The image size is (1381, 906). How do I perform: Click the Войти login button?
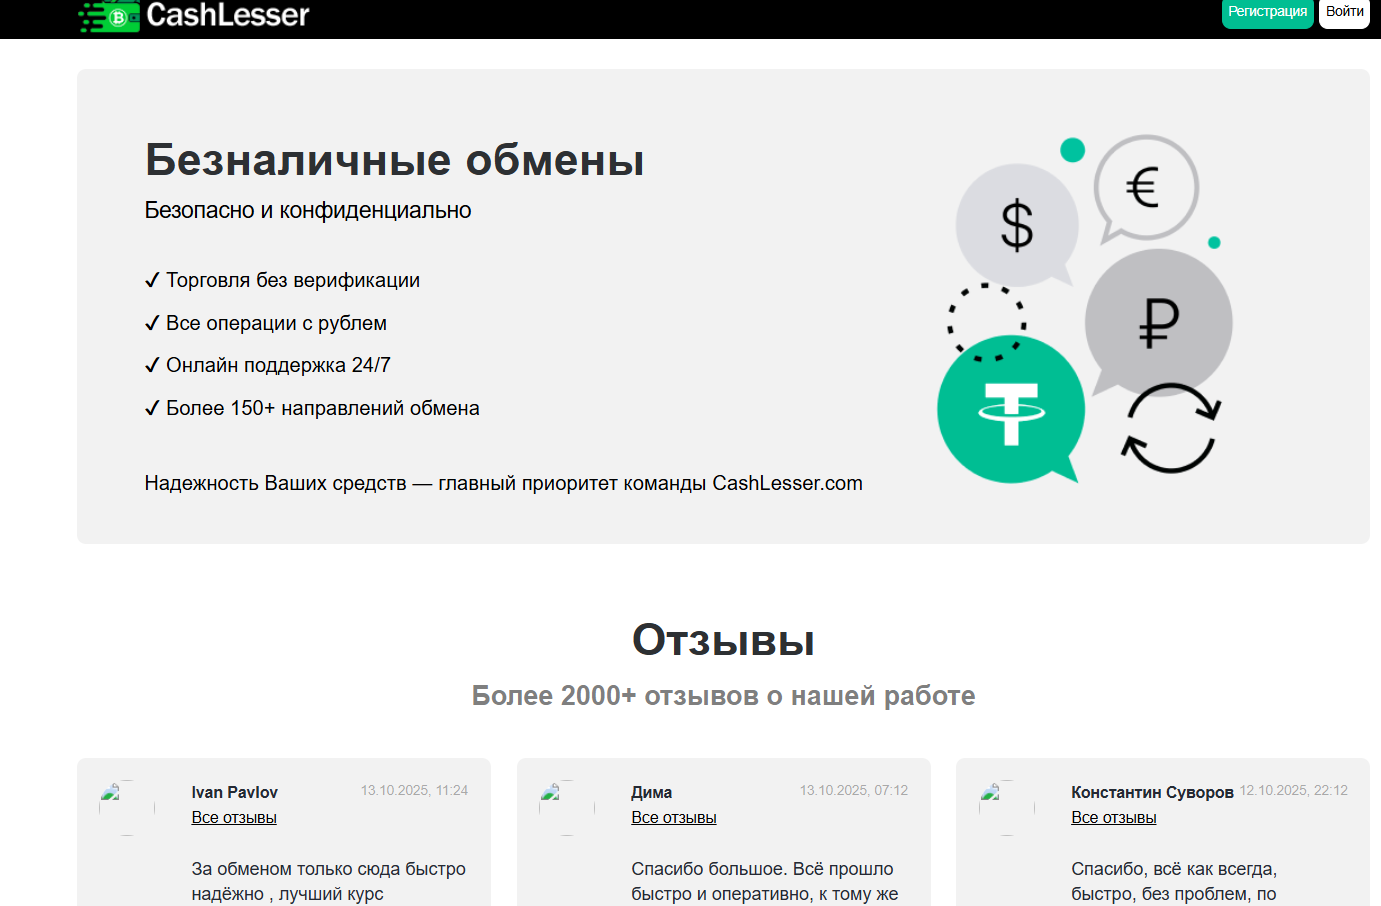pos(1344,13)
